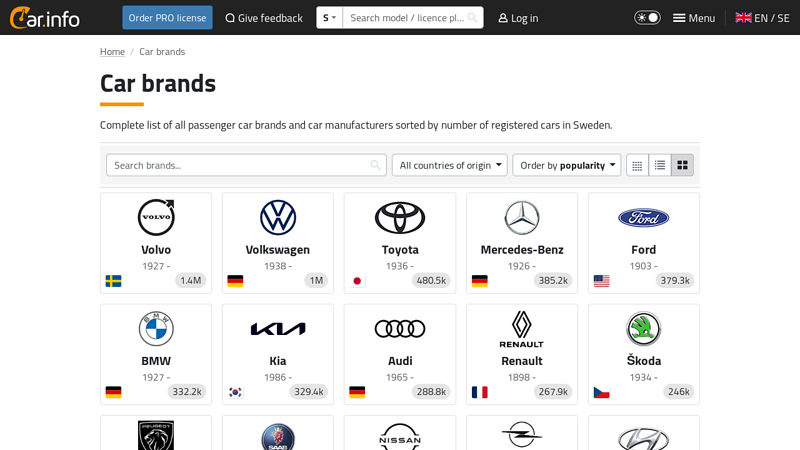Click the 288.8k badge on Audi
Image resolution: width=800 pixels, height=450 pixels.
tap(431, 392)
